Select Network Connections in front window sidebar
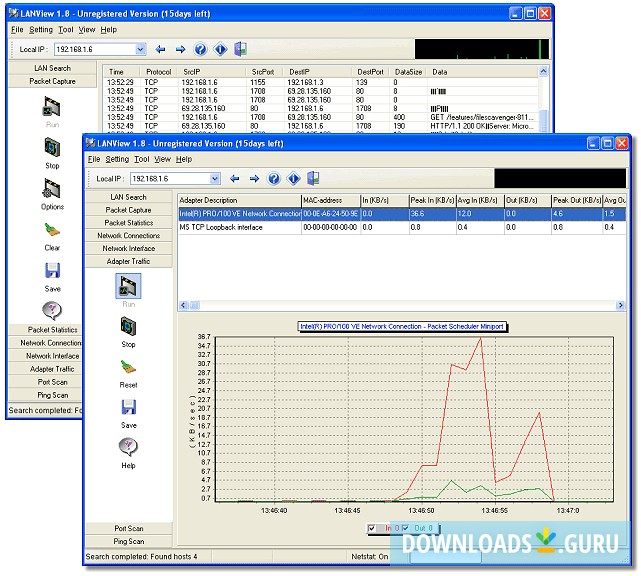This screenshot has width=641, height=576. click(128, 235)
